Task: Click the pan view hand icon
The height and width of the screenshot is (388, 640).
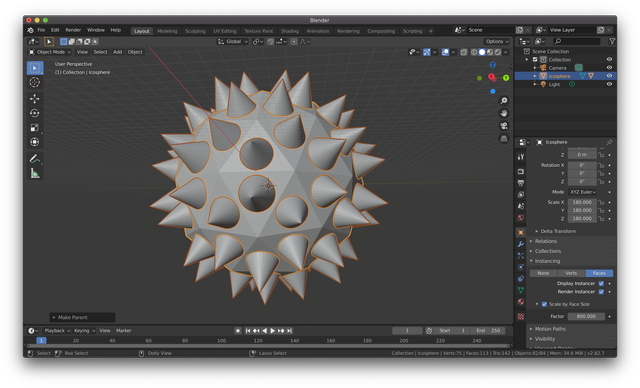Action: [x=504, y=113]
